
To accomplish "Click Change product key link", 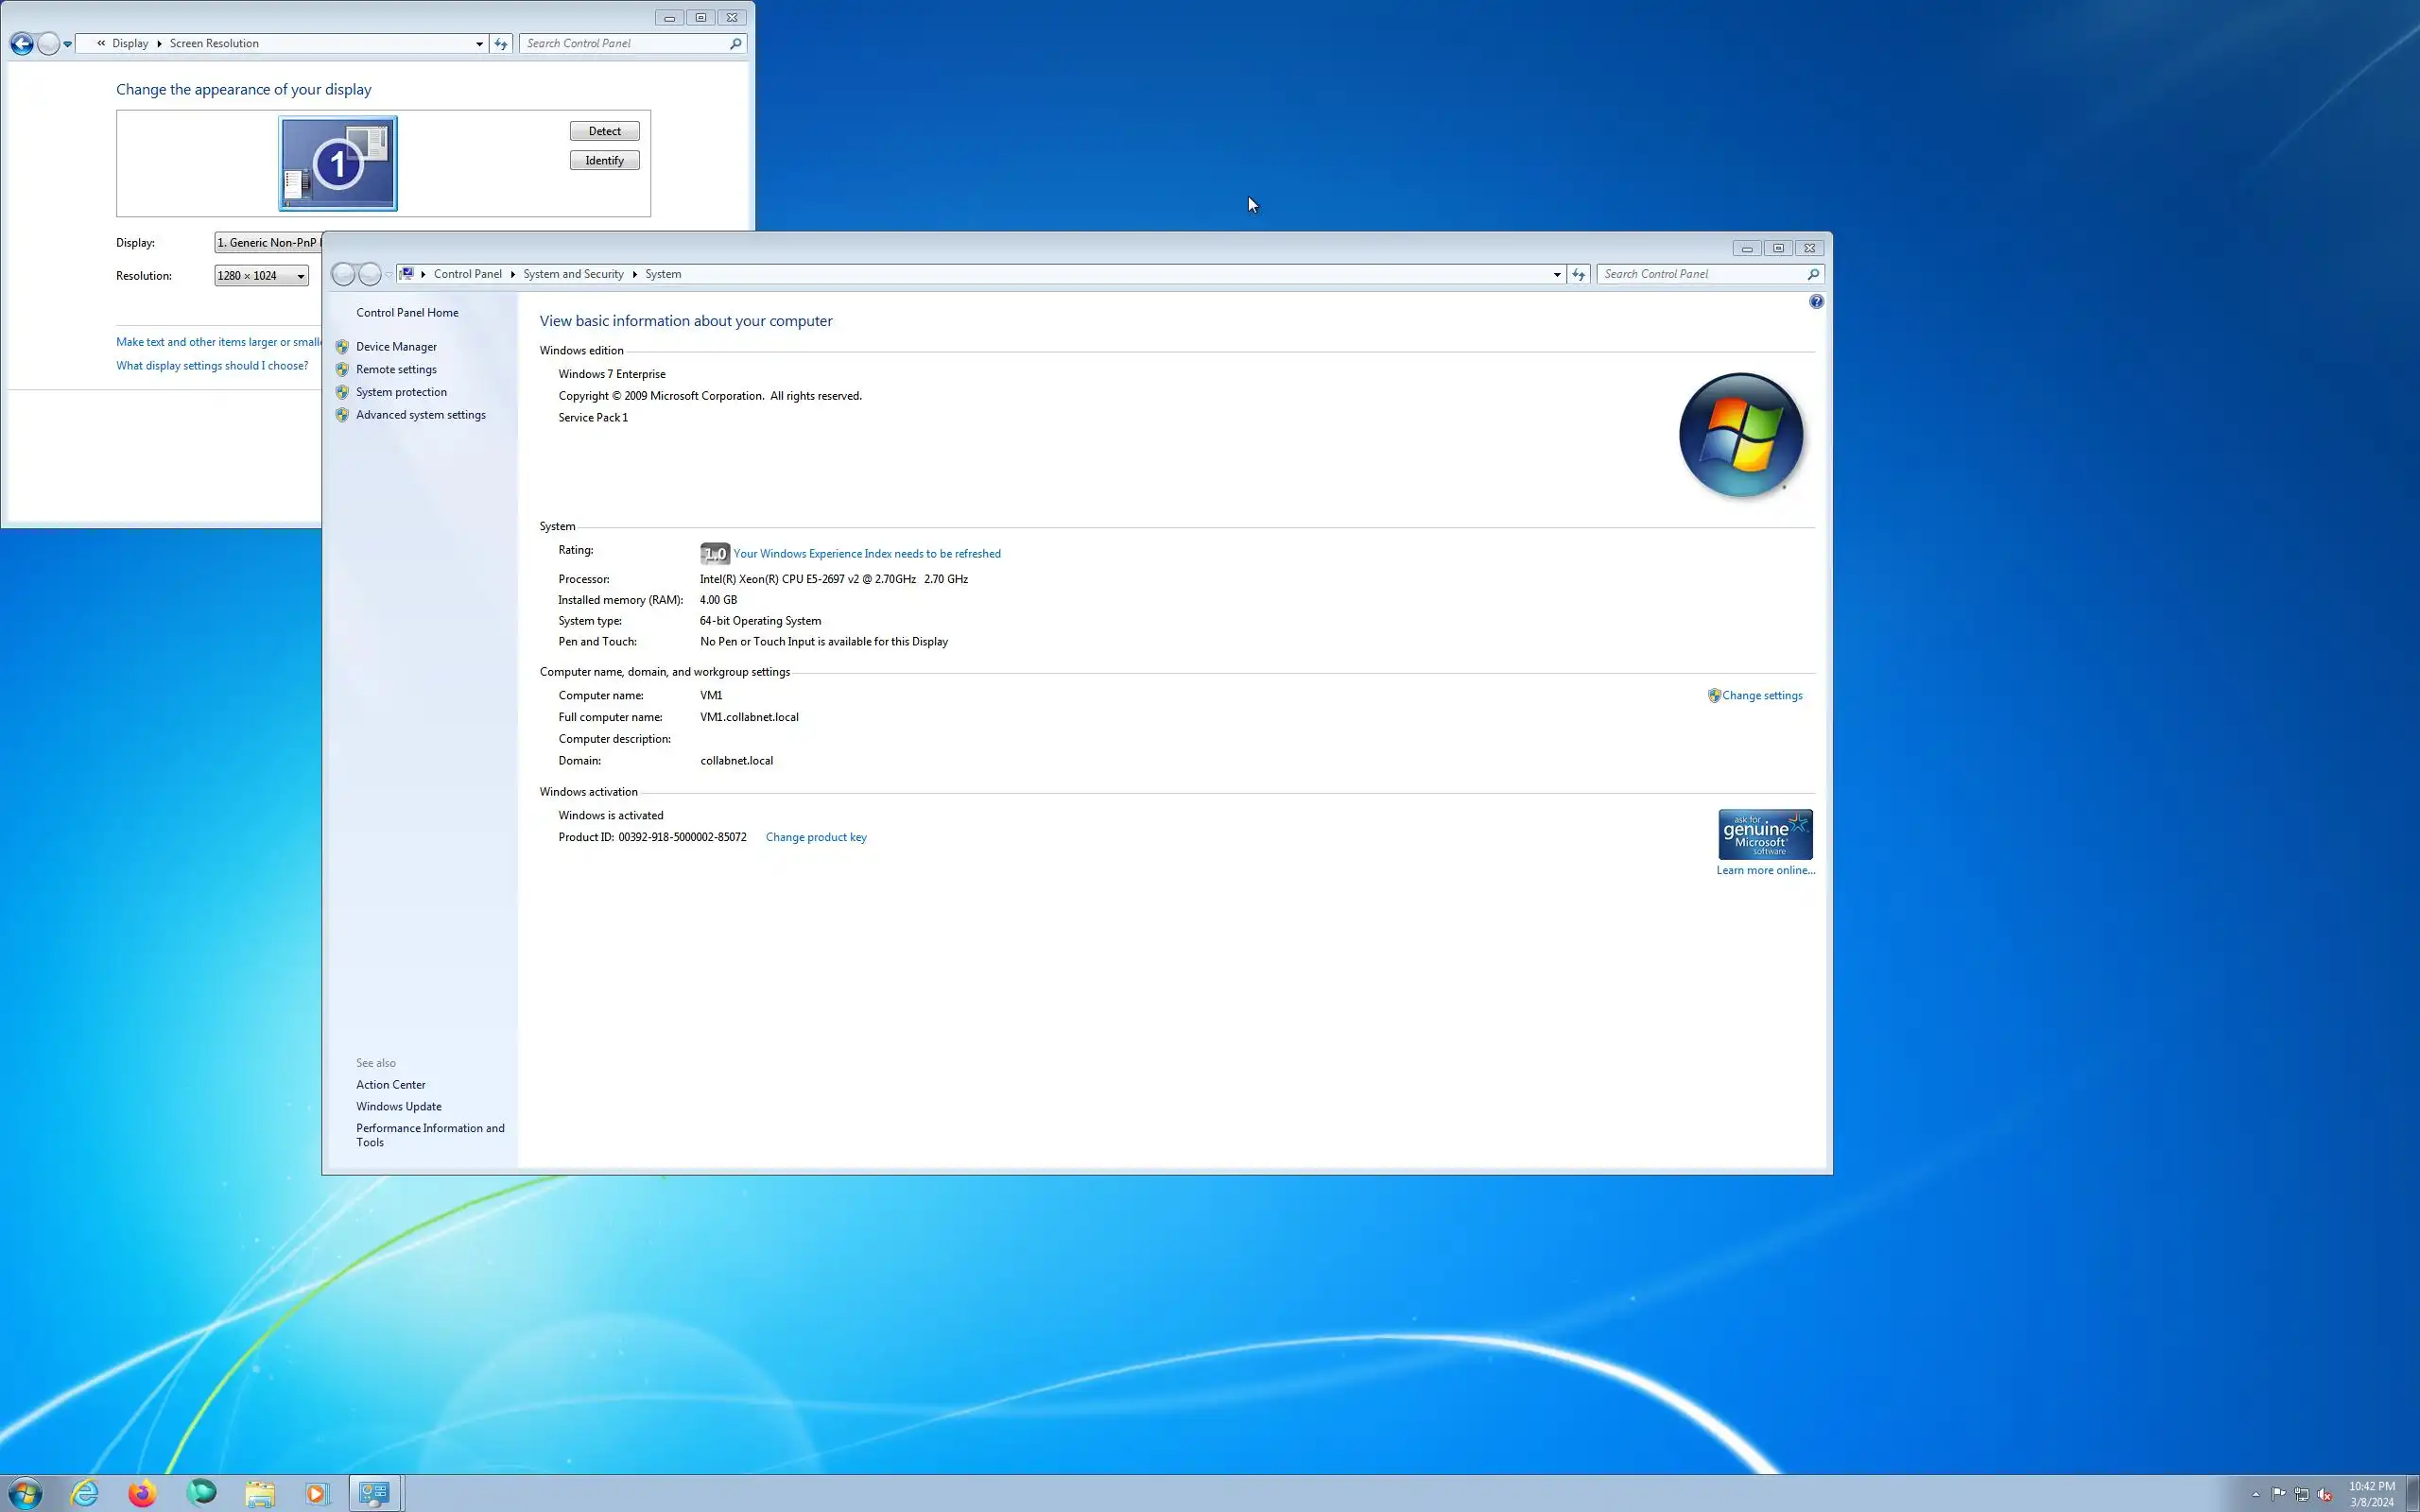I will click(816, 837).
